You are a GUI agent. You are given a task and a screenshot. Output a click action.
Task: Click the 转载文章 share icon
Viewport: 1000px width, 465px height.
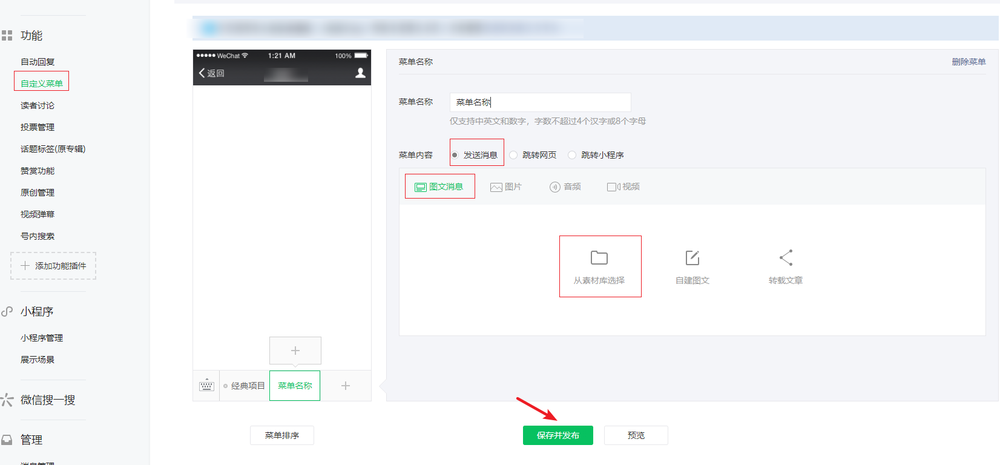[x=786, y=258]
